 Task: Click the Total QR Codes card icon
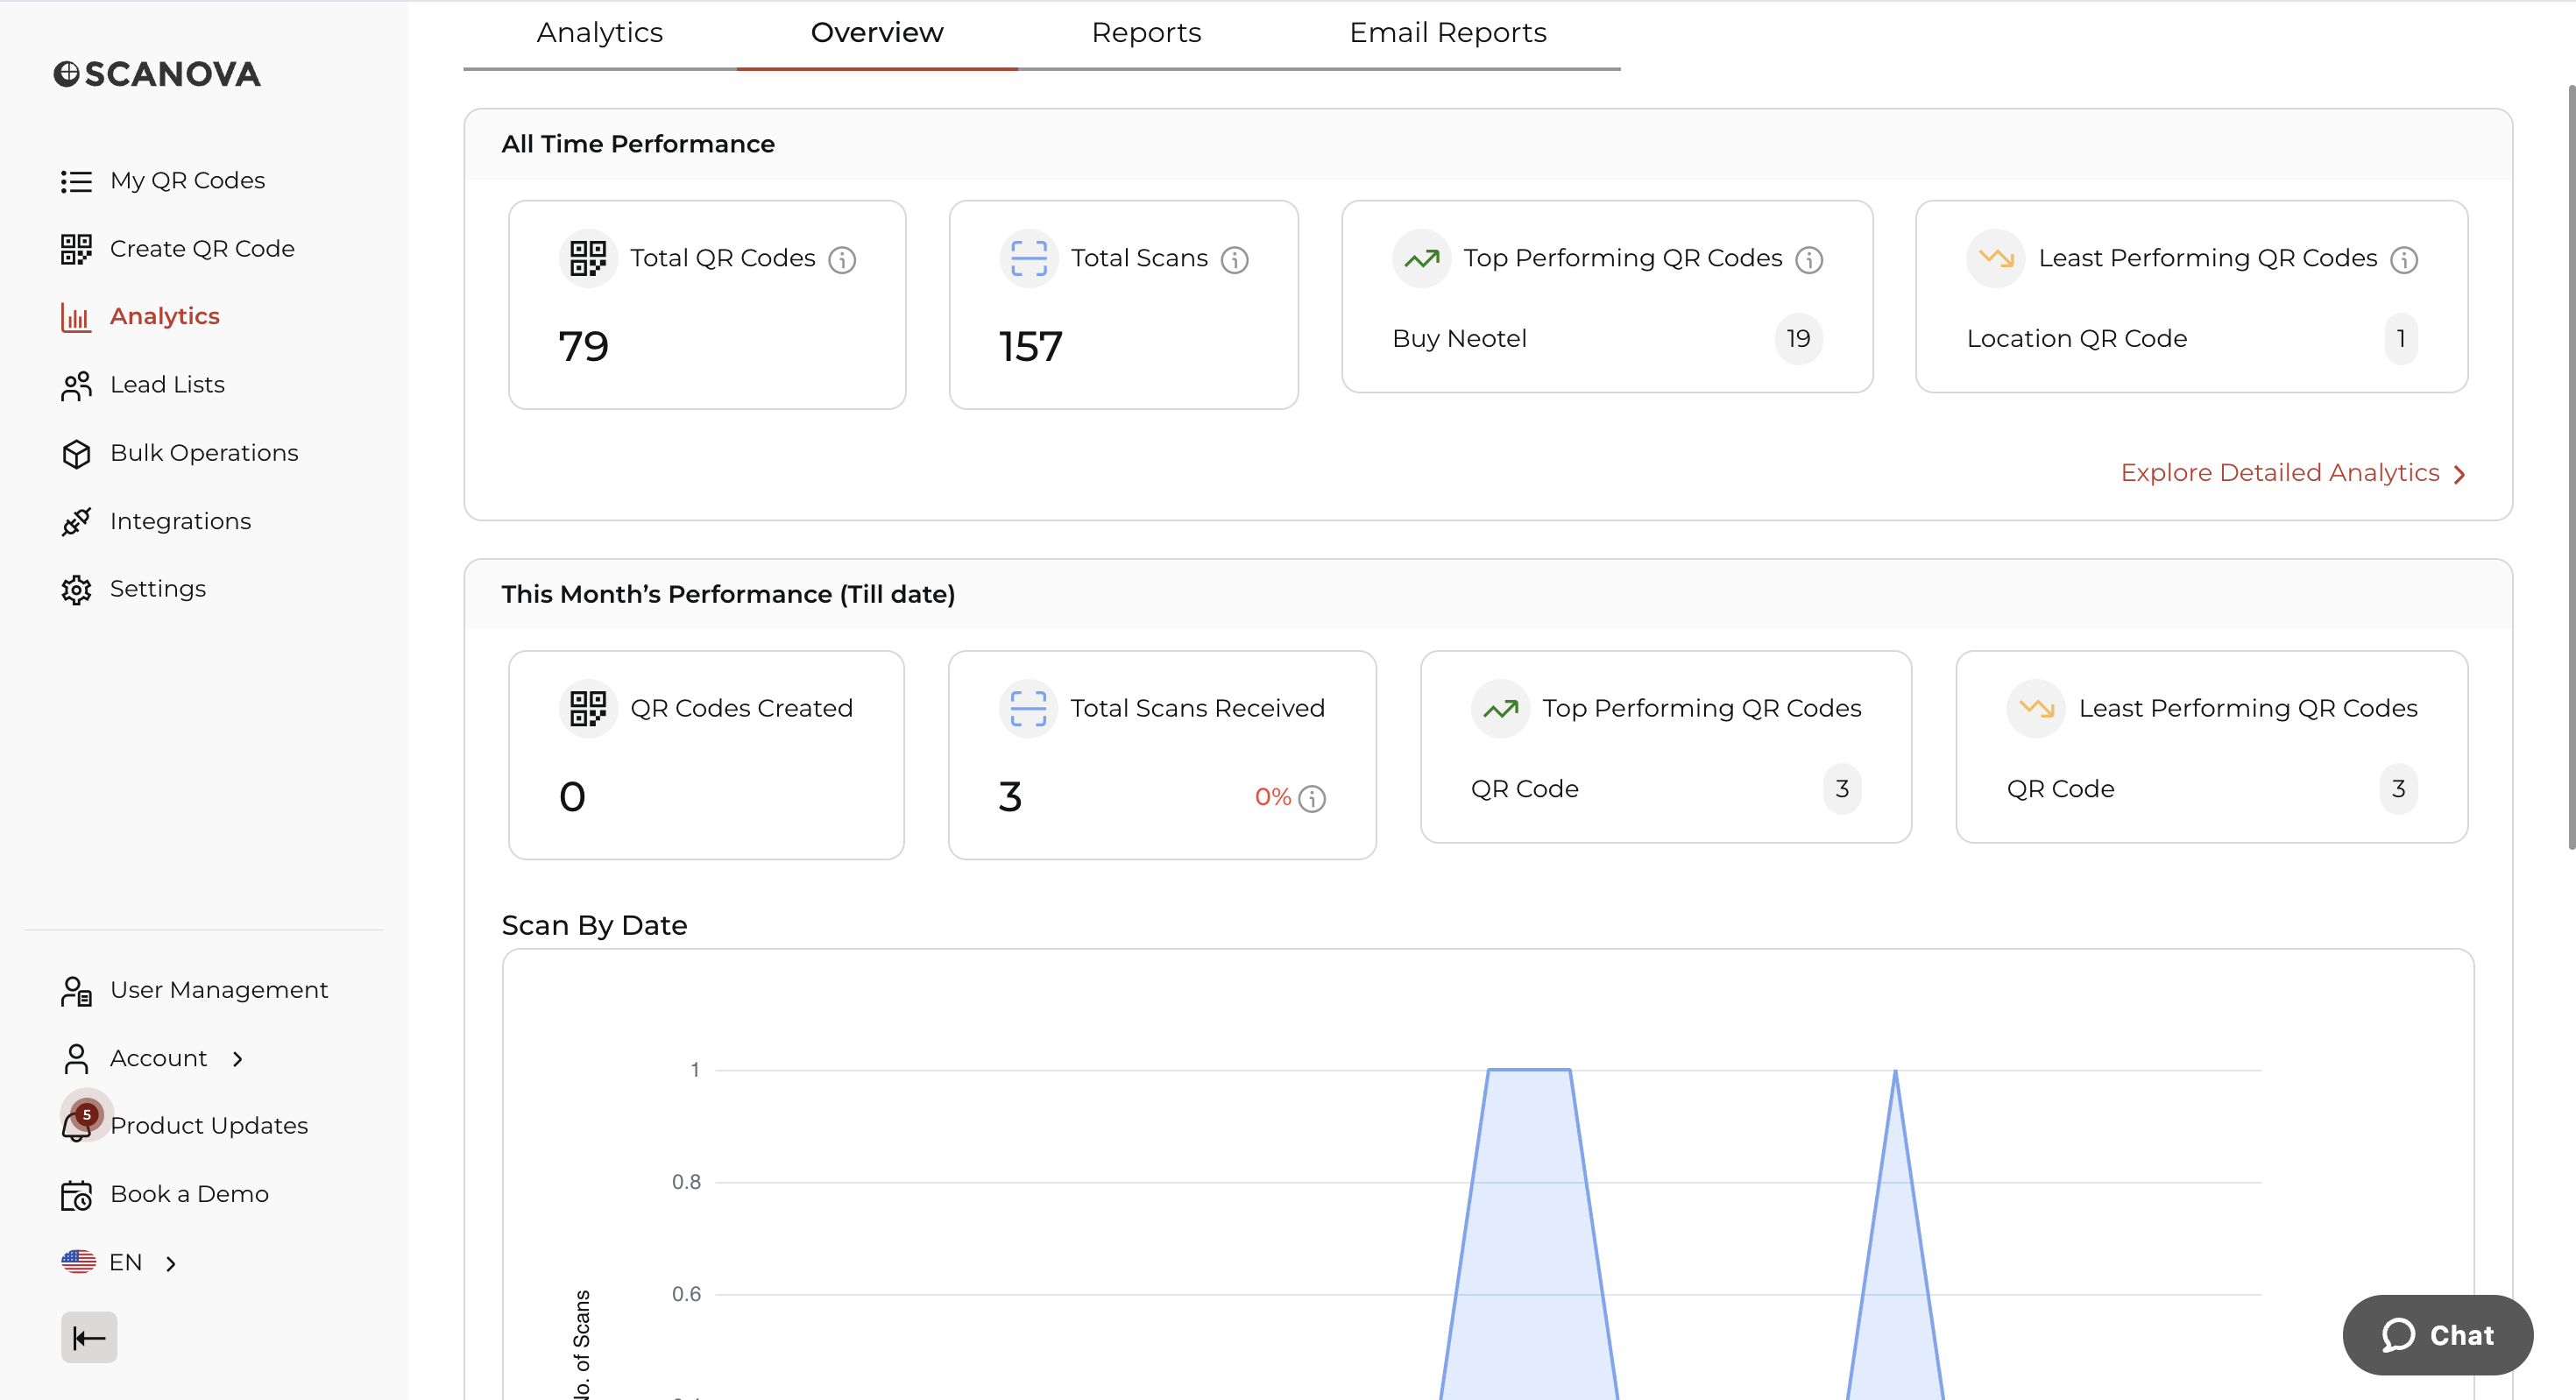[588, 258]
